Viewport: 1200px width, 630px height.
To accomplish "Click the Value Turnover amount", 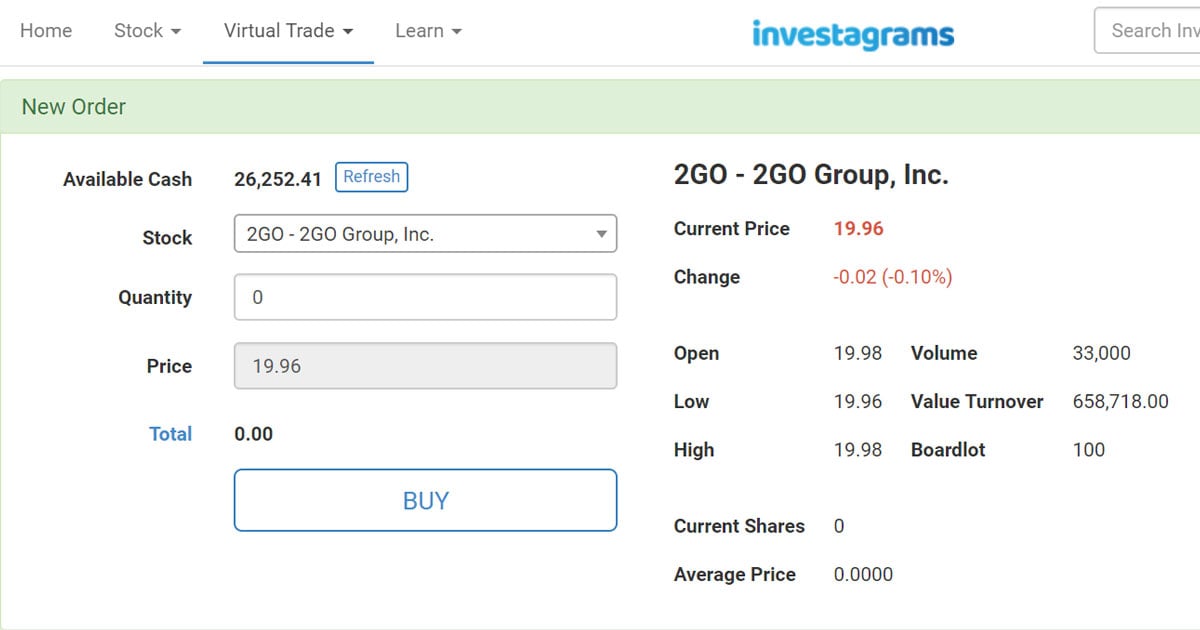I will [x=1120, y=402].
